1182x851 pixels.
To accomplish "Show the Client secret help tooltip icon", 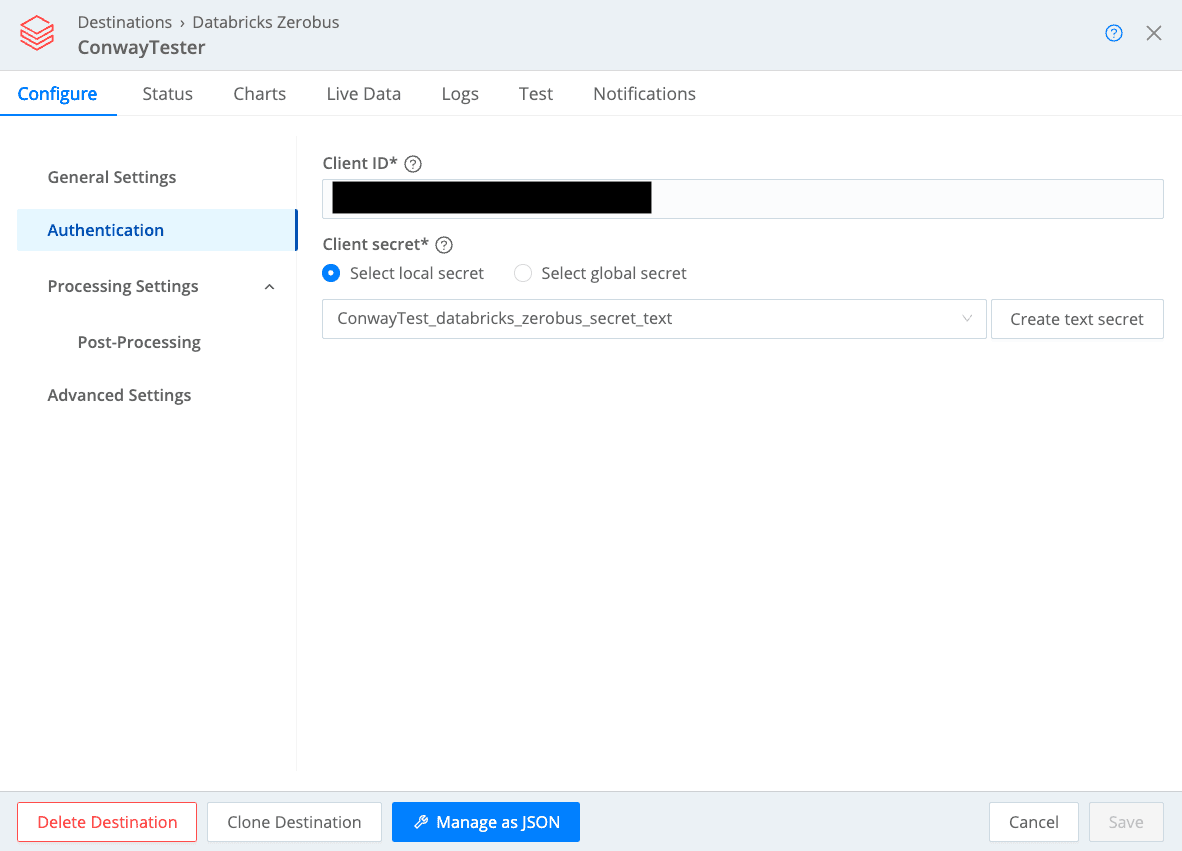I will tap(444, 245).
